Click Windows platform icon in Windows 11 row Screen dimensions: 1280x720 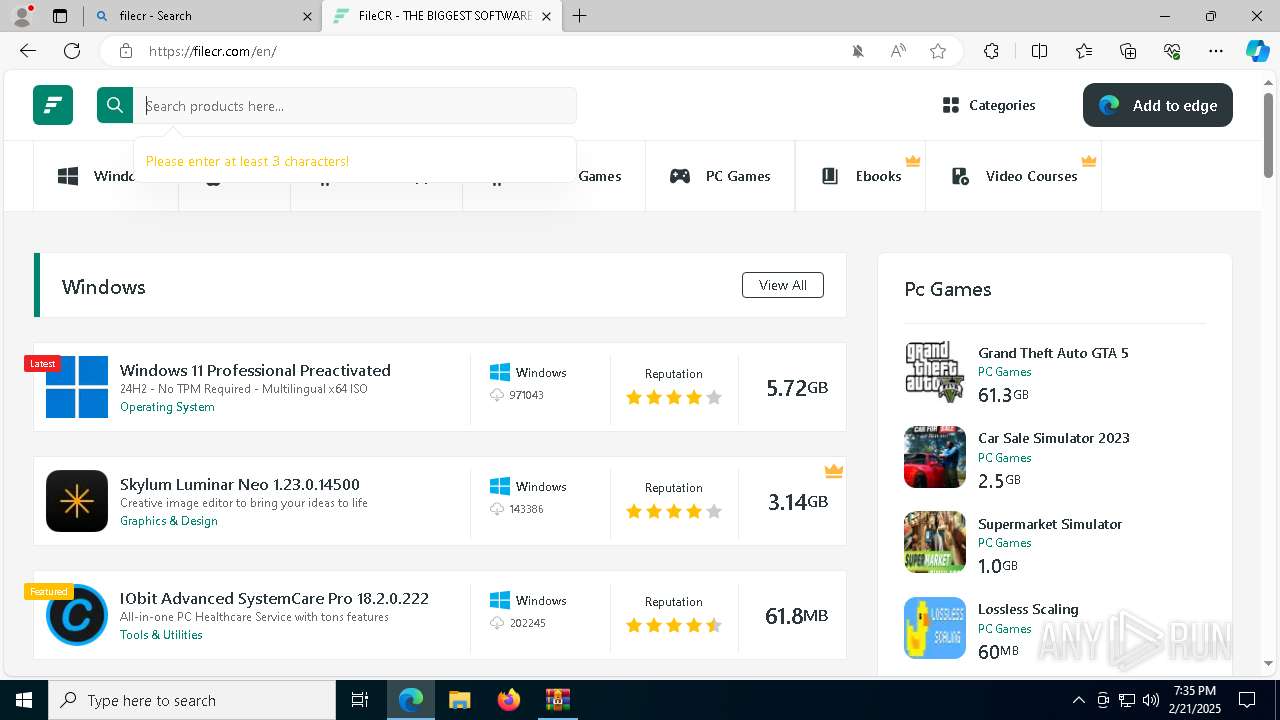pyautogui.click(x=500, y=372)
